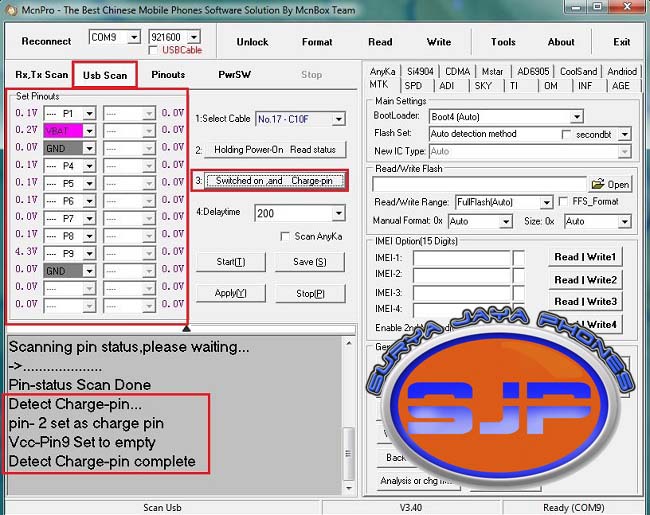This screenshot has width=650, height=515.
Task: Select the Usb Scan tab
Action: [104, 75]
